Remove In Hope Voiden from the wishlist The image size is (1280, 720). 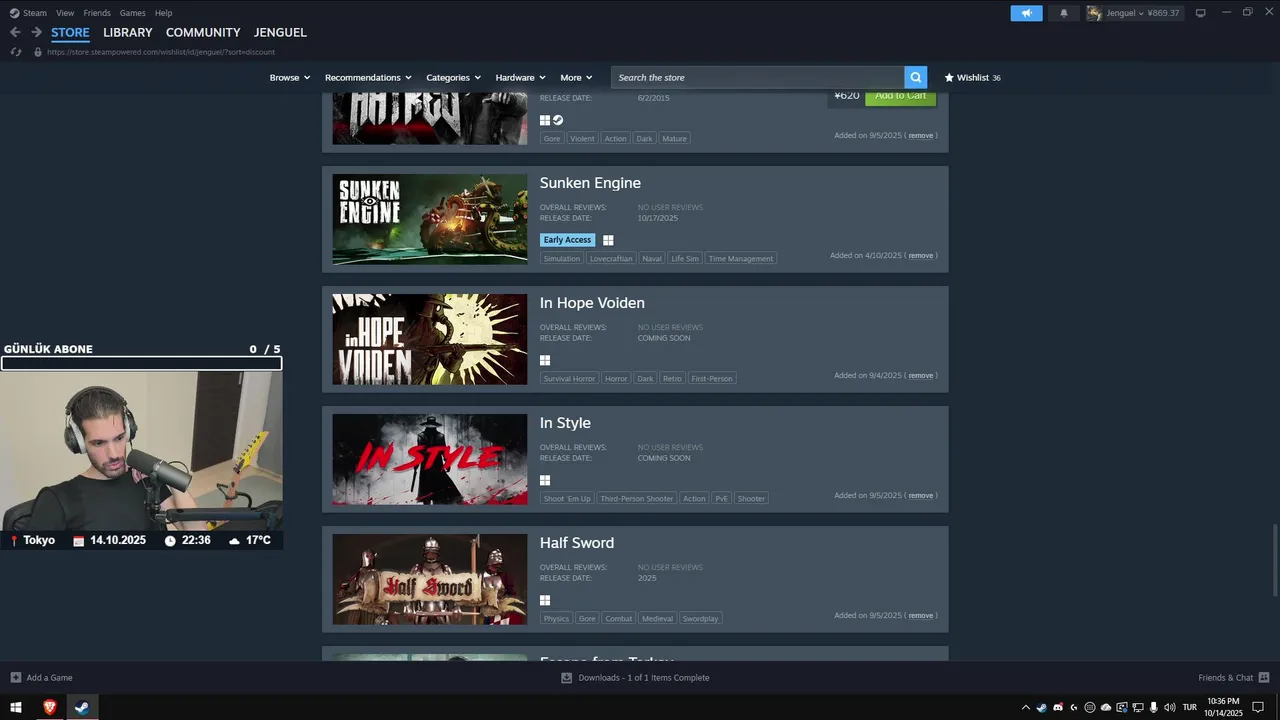pyautogui.click(x=920, y=376)
